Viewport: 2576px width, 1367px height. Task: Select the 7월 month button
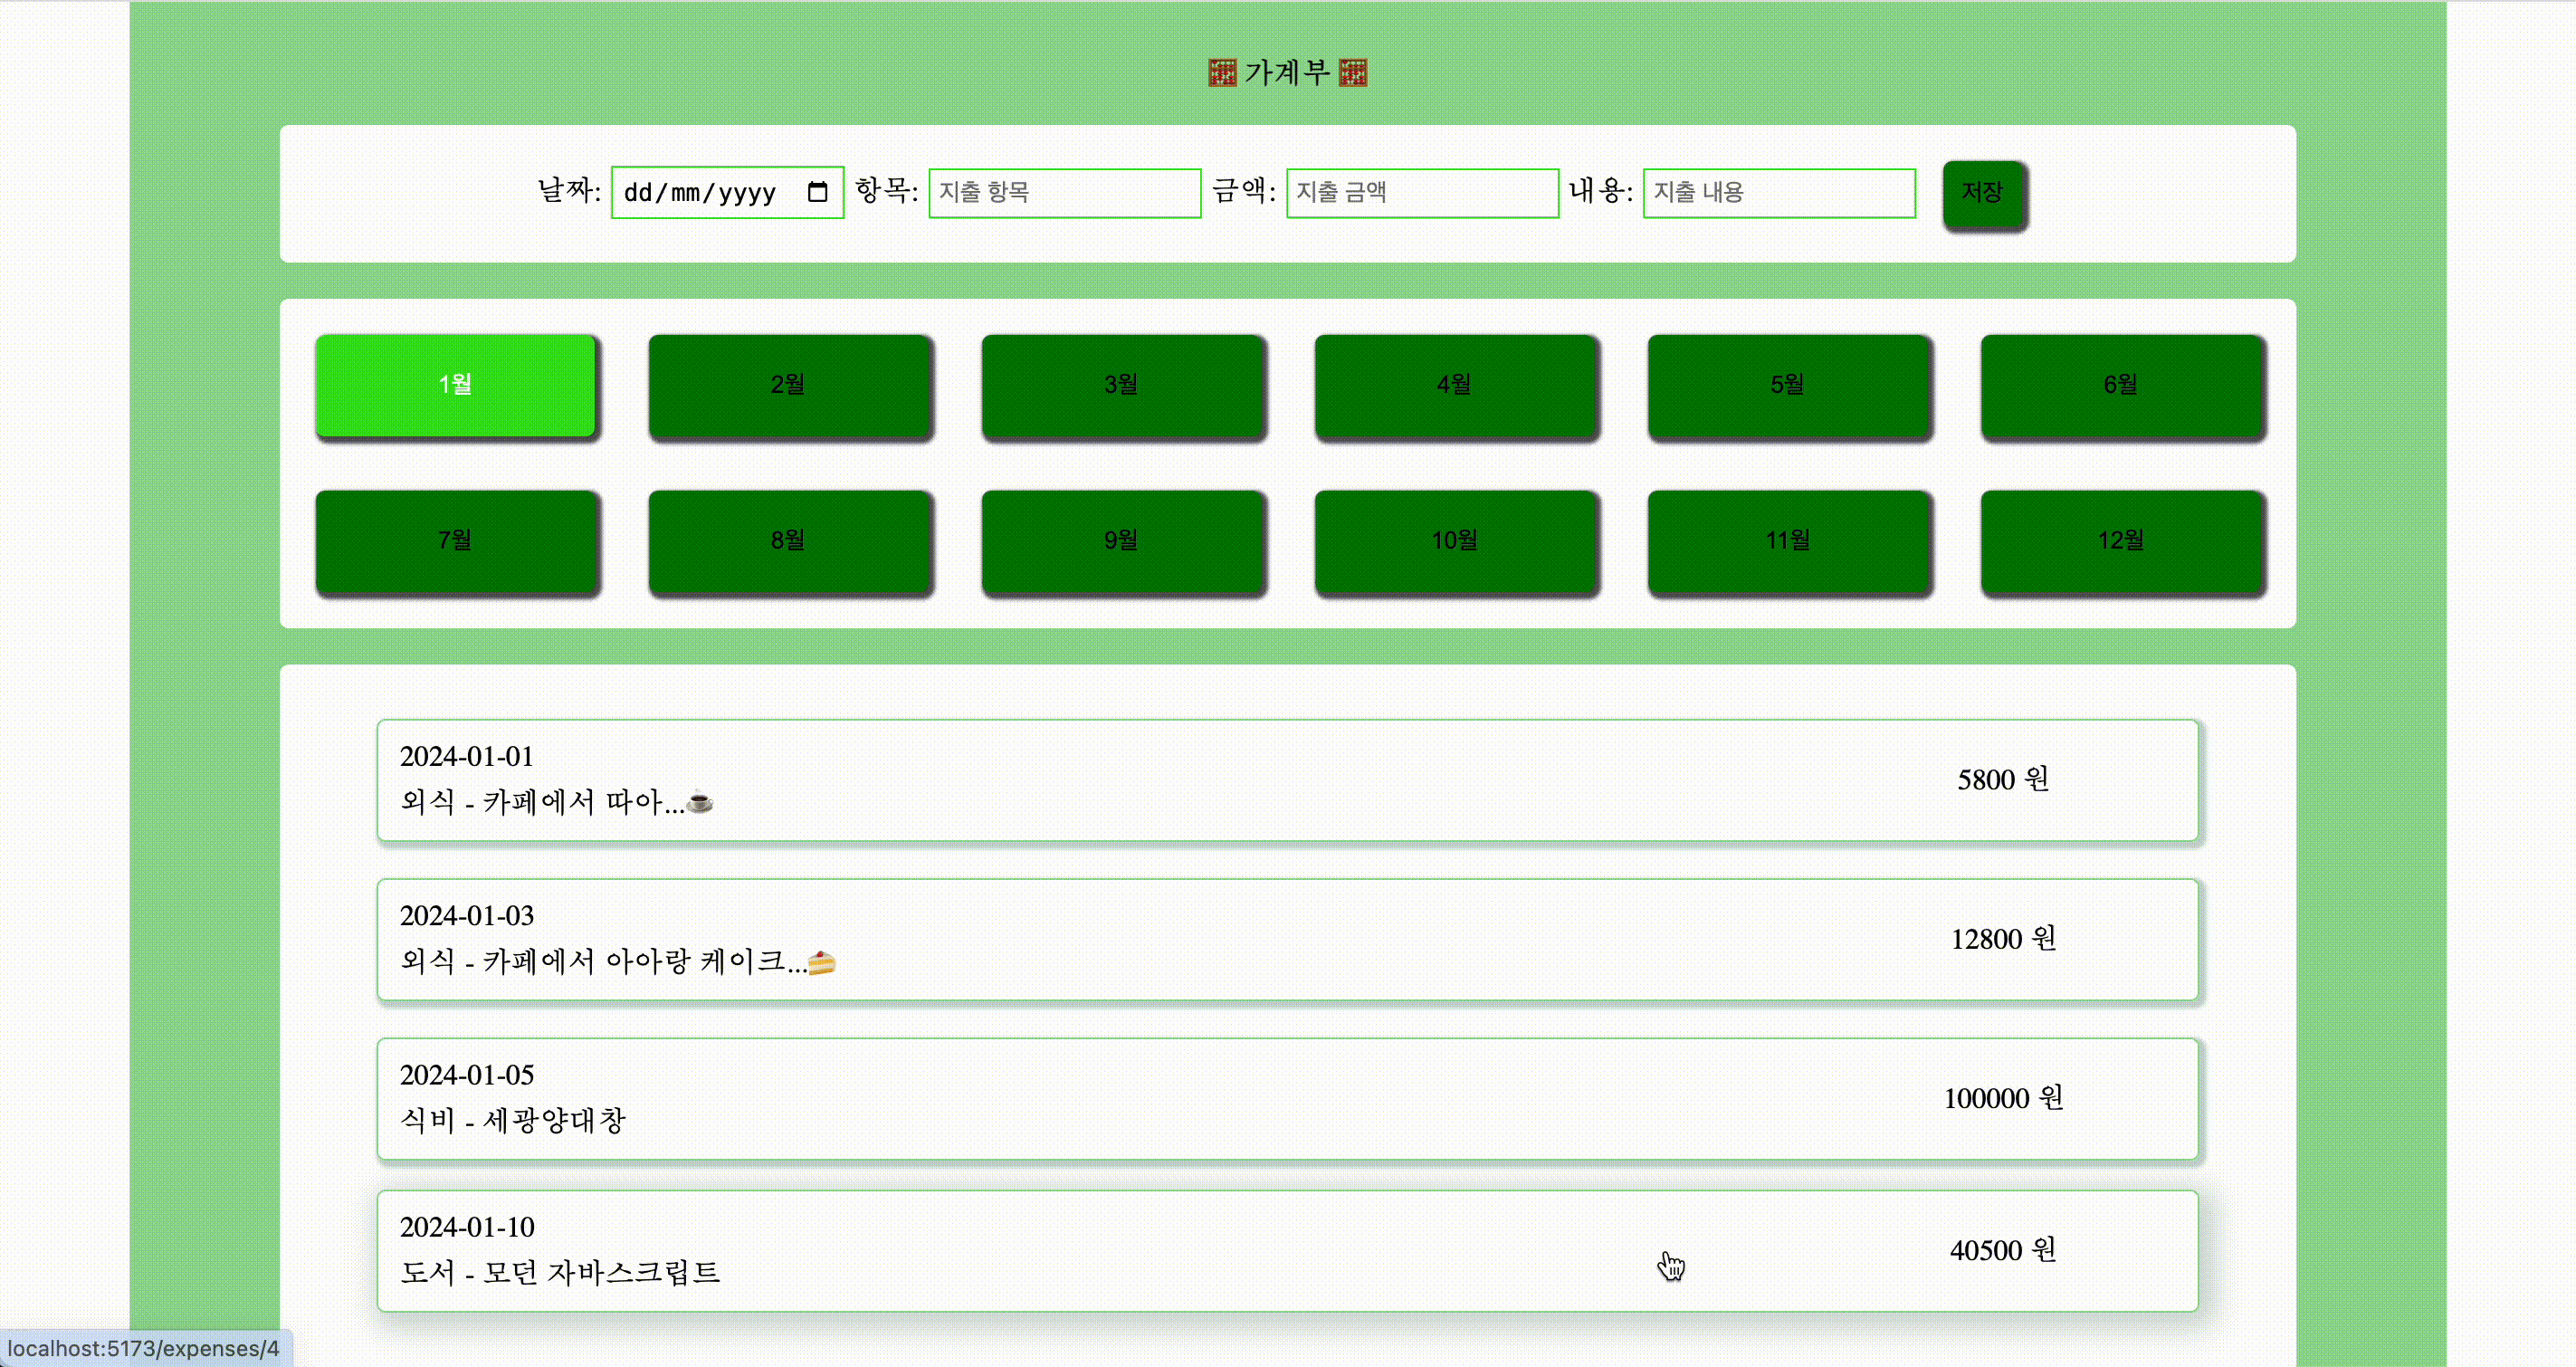(457, 542)
